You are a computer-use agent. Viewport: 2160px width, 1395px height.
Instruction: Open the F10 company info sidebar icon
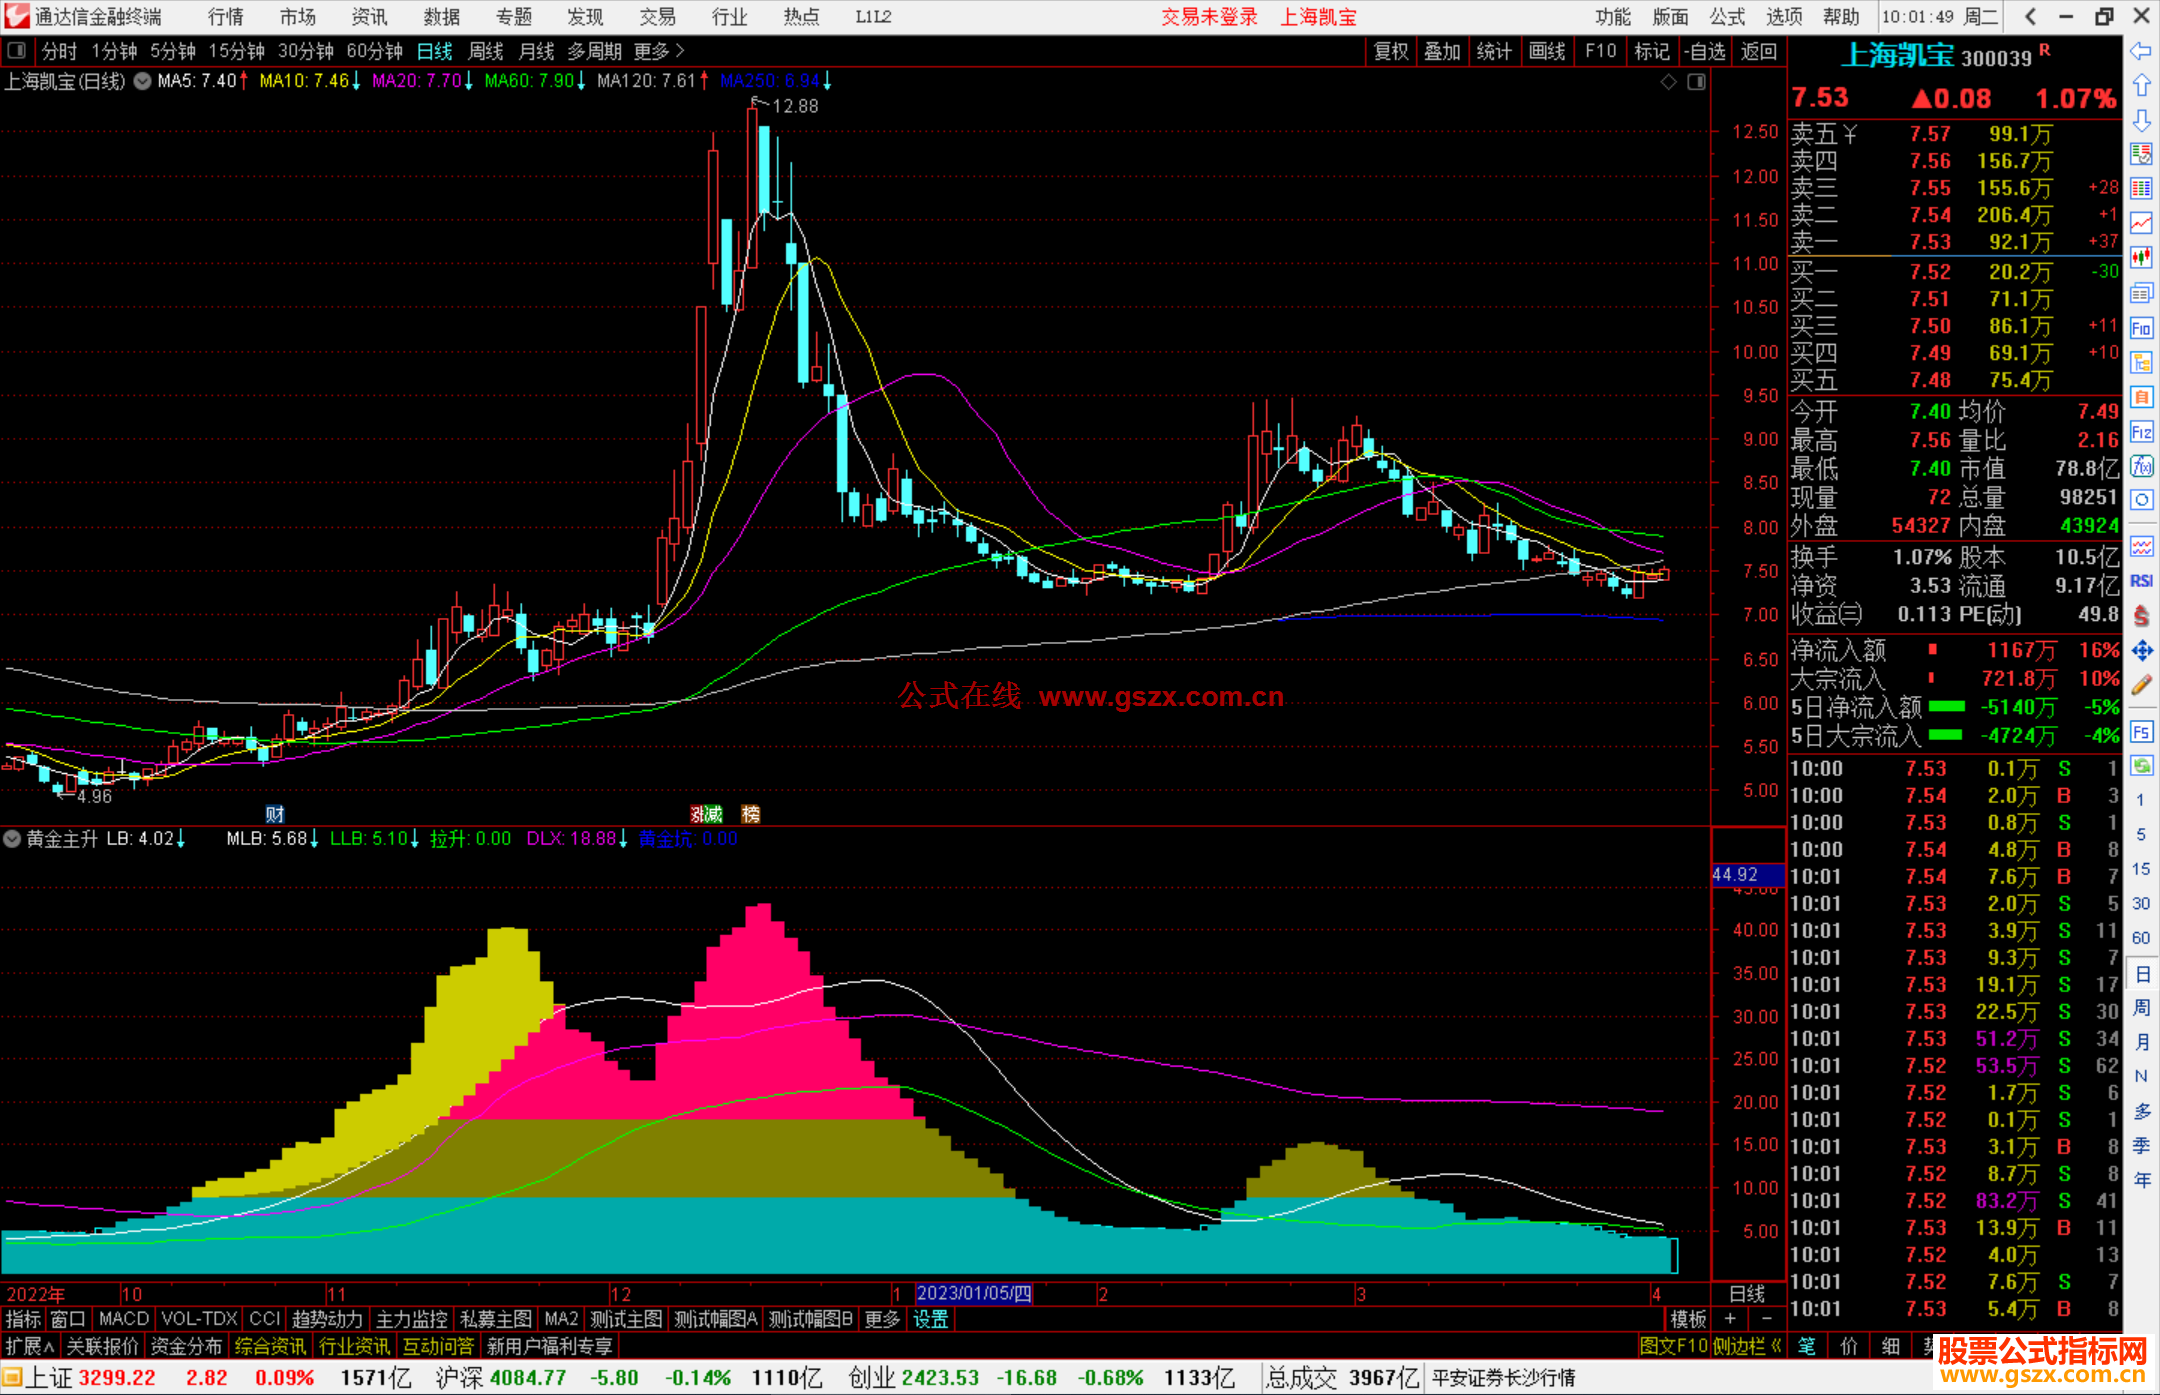click(x=2140, y=328)
